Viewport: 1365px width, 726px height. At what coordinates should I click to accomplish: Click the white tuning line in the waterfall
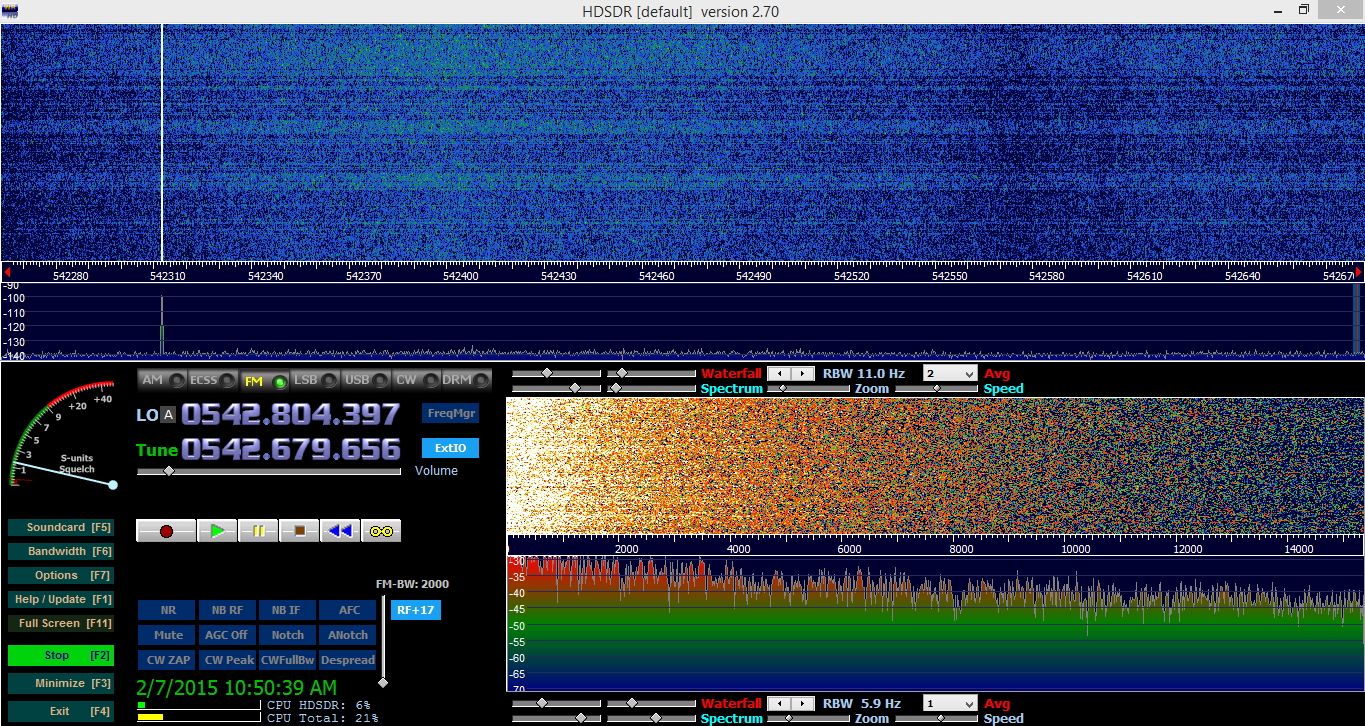tap(161, 142)
